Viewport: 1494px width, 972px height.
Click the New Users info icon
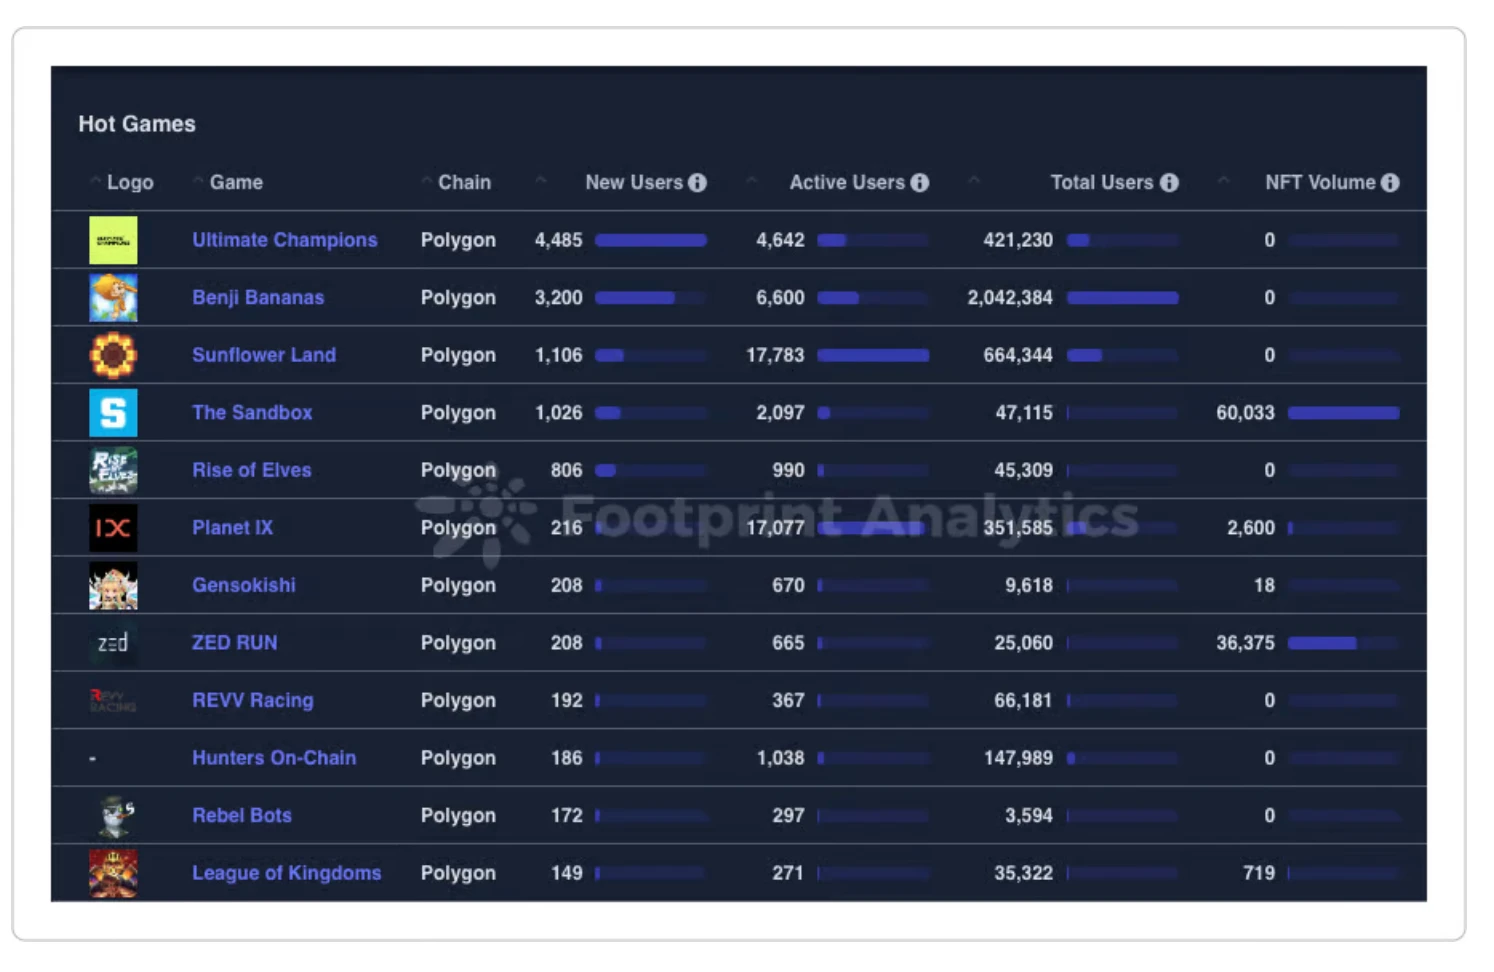697,183
